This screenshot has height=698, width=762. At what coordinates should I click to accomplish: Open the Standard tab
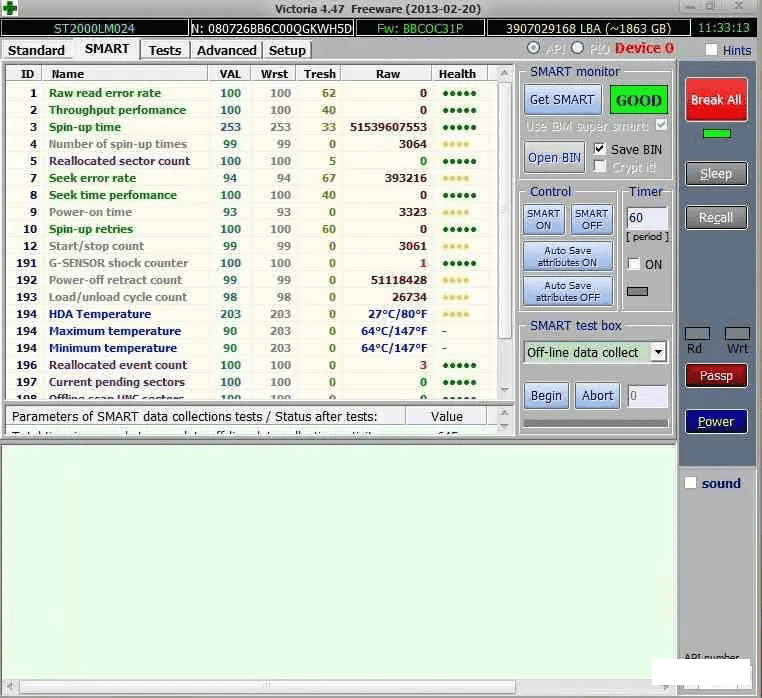coord(36,50)
